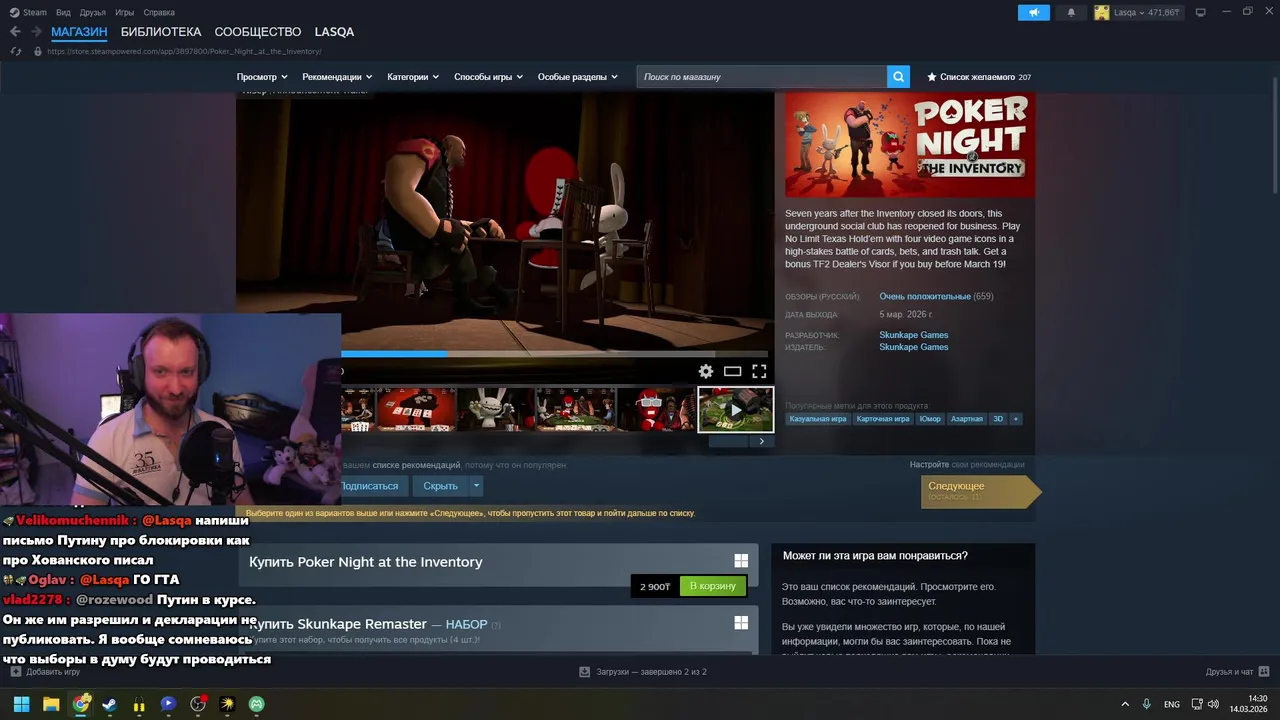Click the Азартная tag
This screenshot has height=720, width=1280.
coord(966,419)
